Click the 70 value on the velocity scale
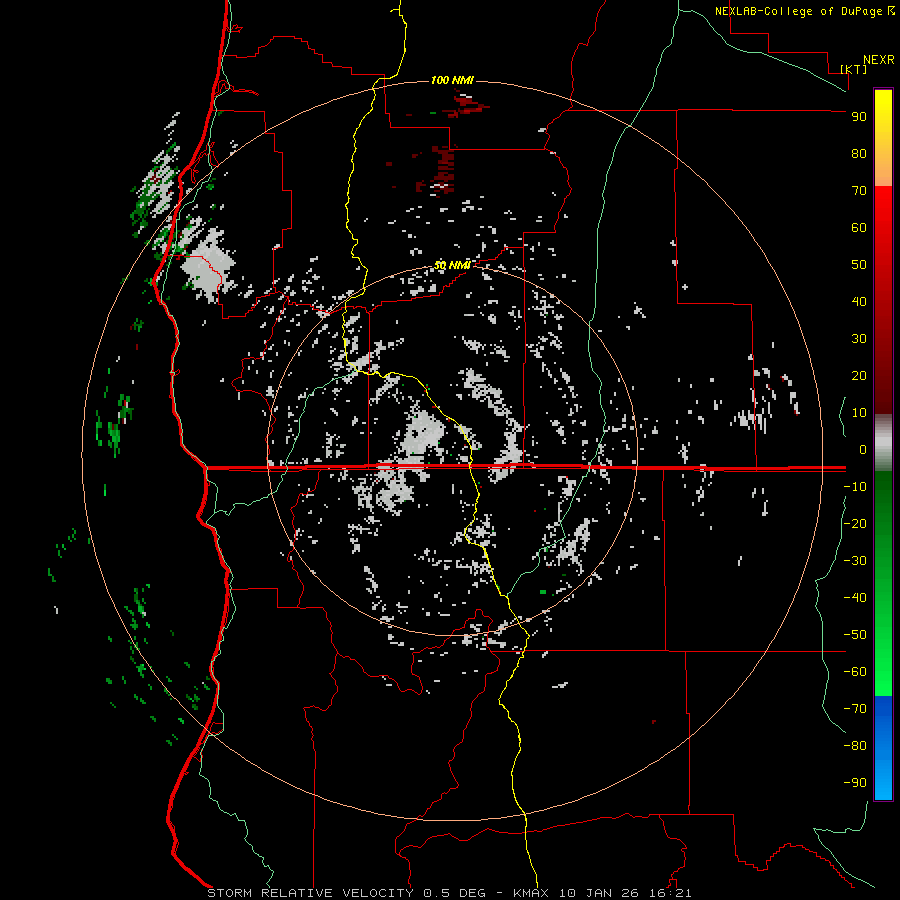 point(859,191)
